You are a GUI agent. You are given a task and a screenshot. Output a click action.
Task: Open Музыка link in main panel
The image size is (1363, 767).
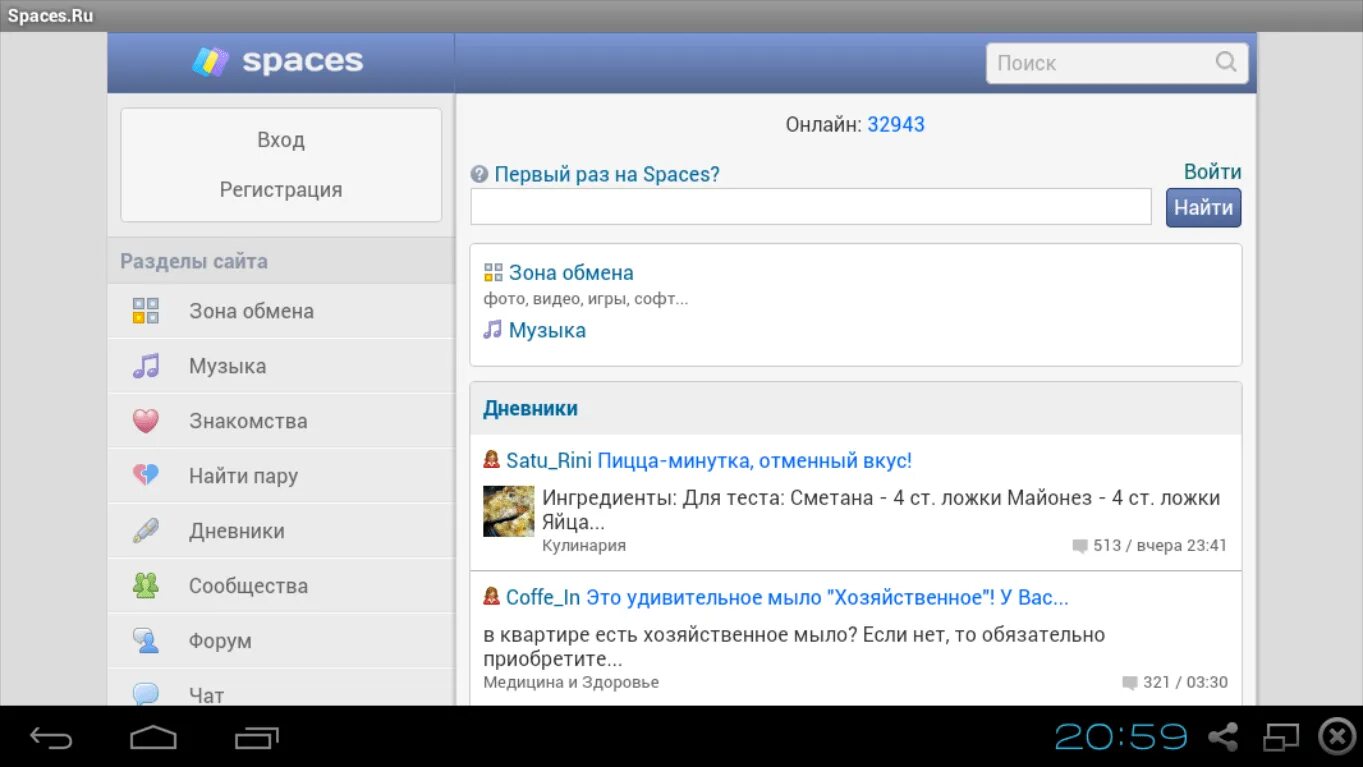[x=547, y=330]
